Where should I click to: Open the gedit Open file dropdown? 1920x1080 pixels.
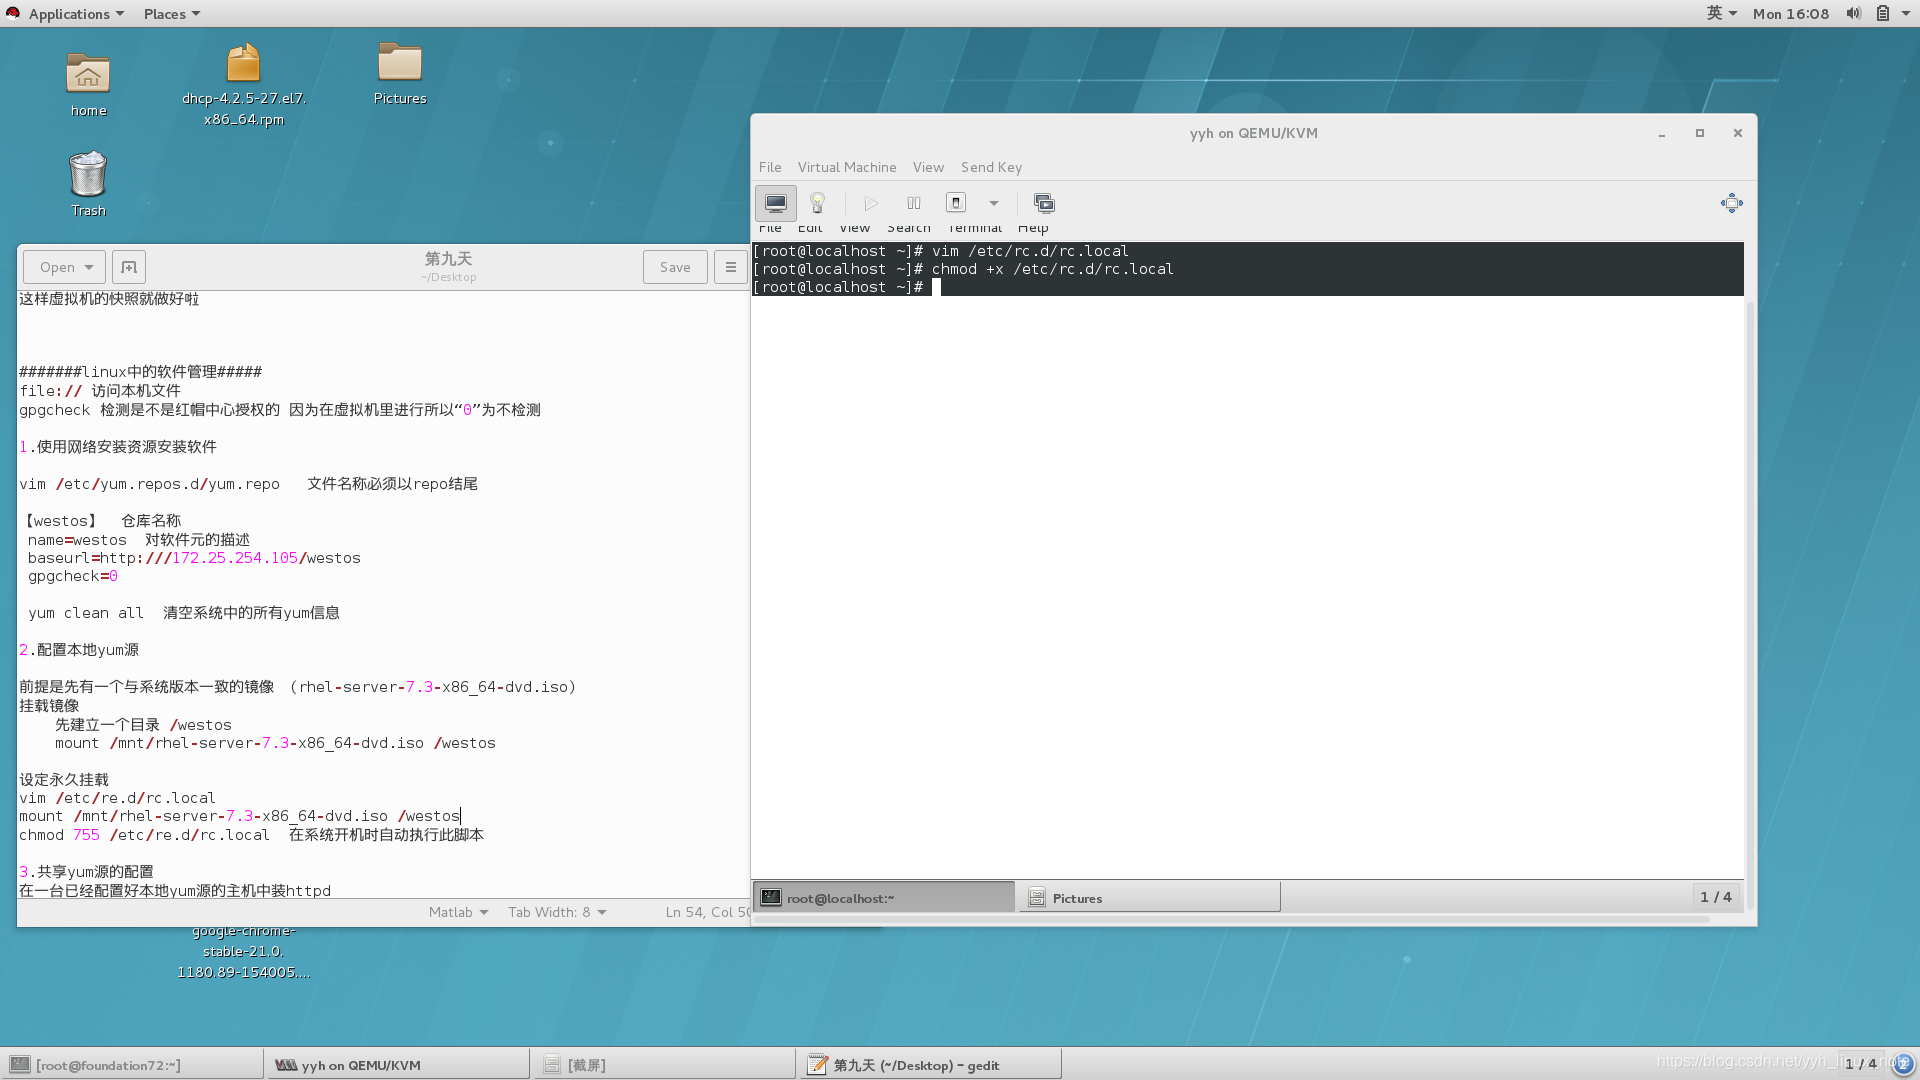(66, 267)
